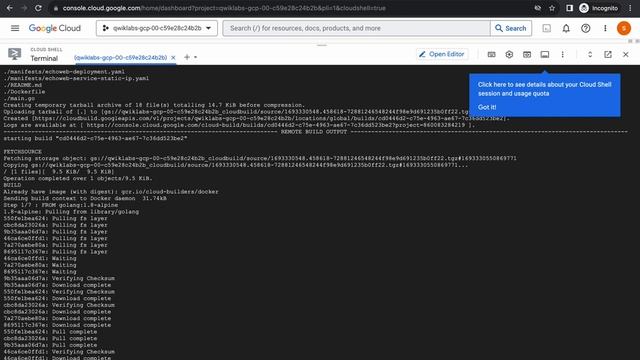The width and height of the screenshot is (640, 360).
Task: Select the qwiklabs-gcp-00-c59e28c24b2b terminal tab
Action: point(120,58)
